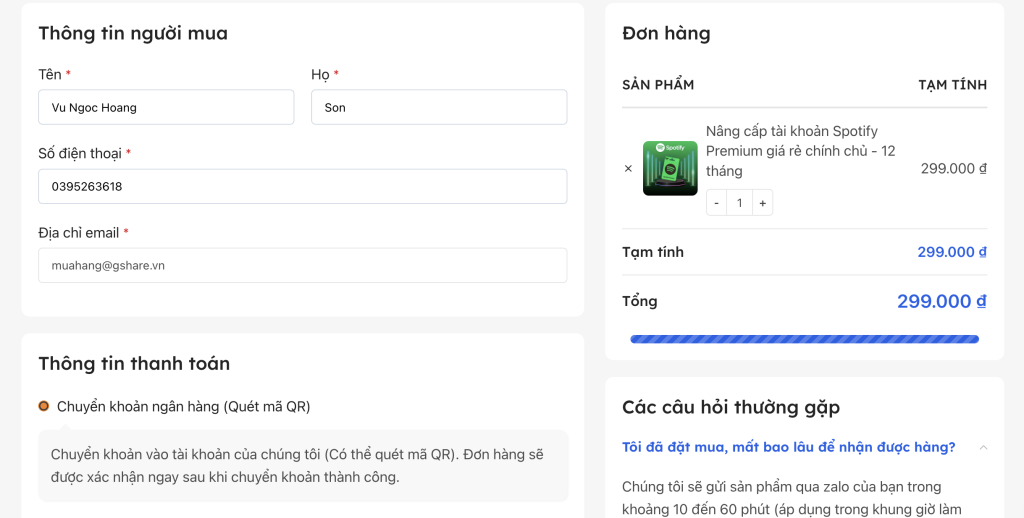Click the Địa chỉ email field
The width and height of the screenshot is (1024, 518).
click(x=302, y=265)
